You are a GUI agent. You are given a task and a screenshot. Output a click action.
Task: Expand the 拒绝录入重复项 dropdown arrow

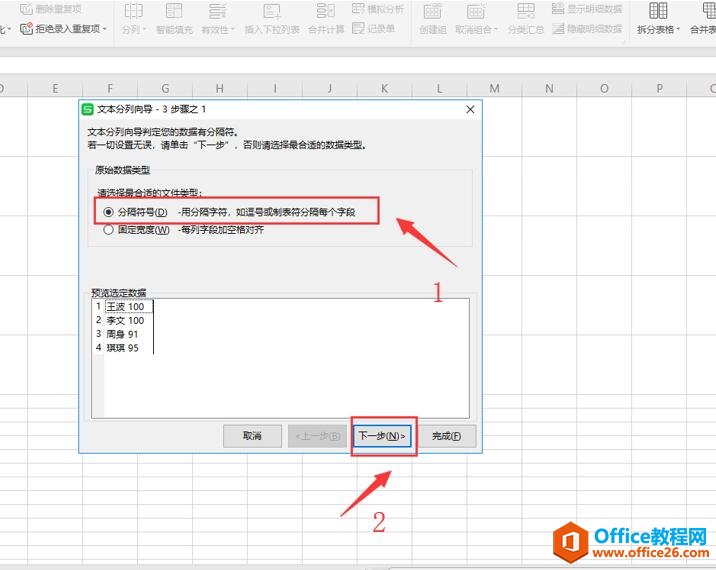tap(105, 29)
